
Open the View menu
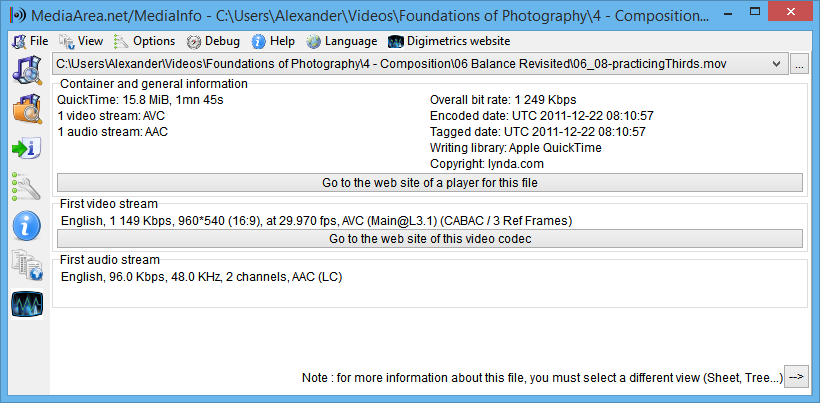pos(81,41)
